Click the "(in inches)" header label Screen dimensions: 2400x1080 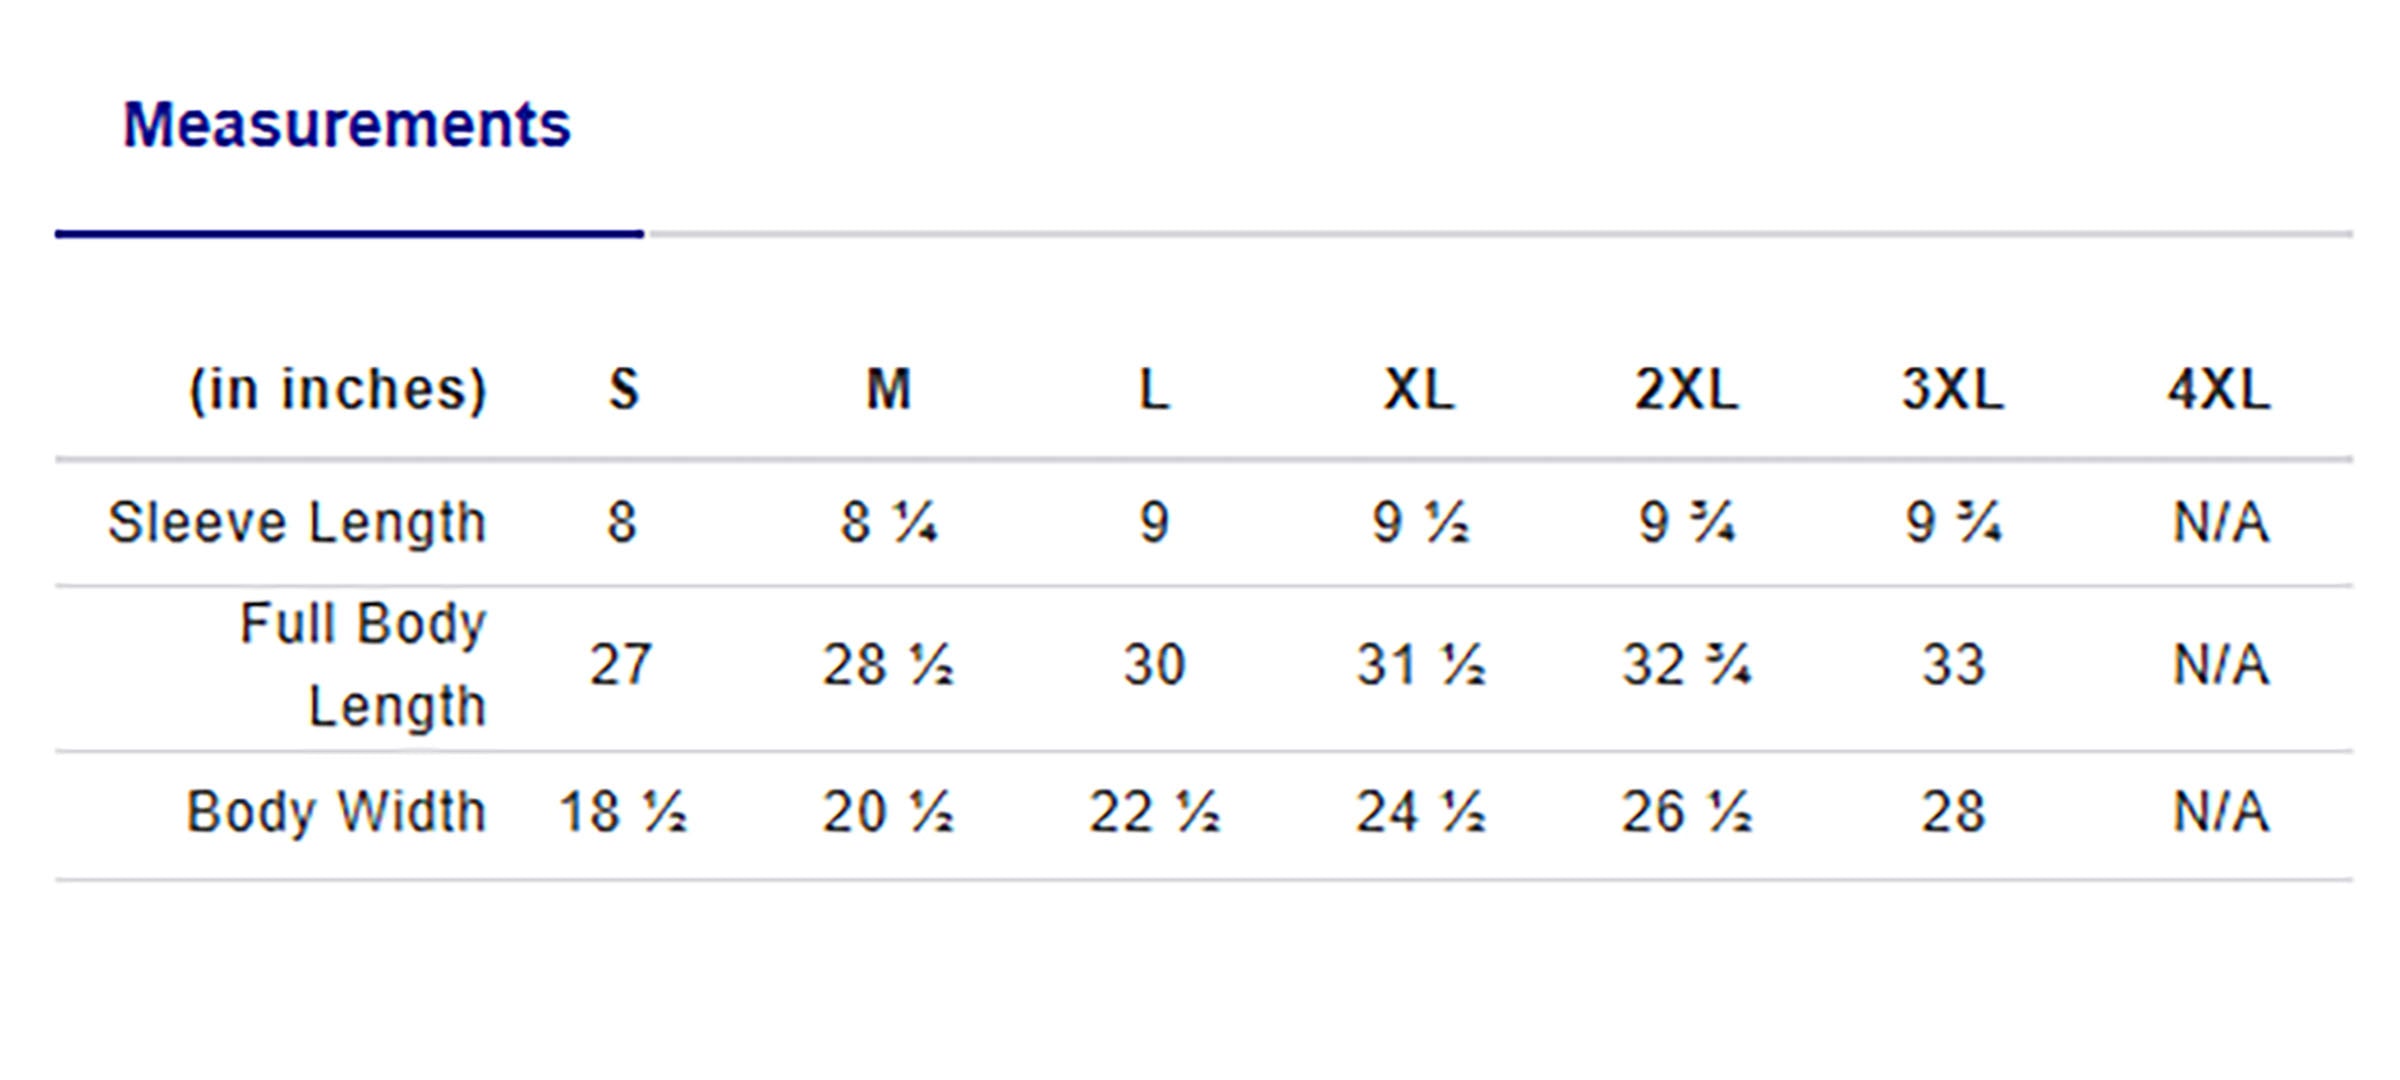click(x=338, y=389)
